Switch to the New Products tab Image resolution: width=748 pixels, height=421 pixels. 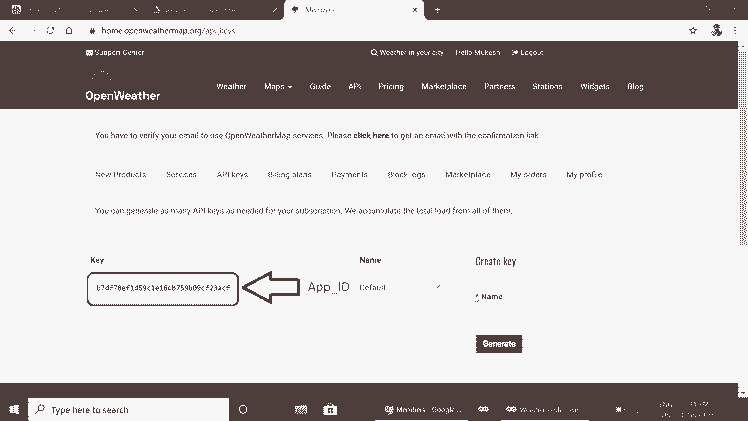(x=121, y=175)
